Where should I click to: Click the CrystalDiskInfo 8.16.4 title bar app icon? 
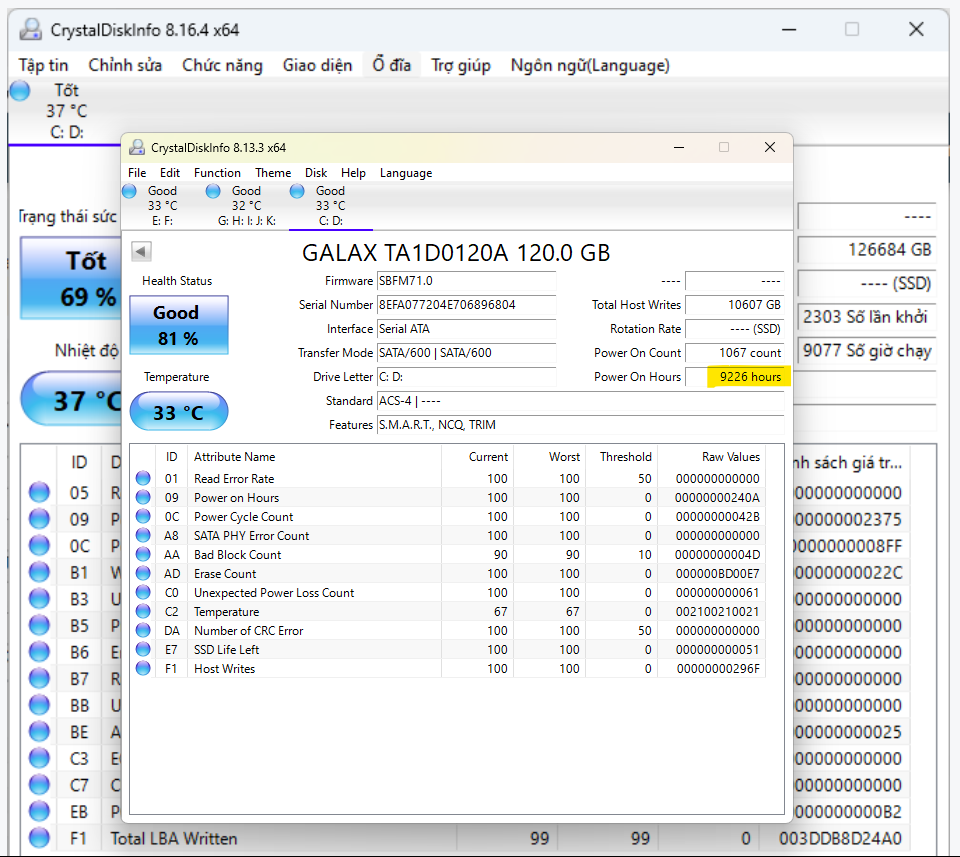point(31,29)
